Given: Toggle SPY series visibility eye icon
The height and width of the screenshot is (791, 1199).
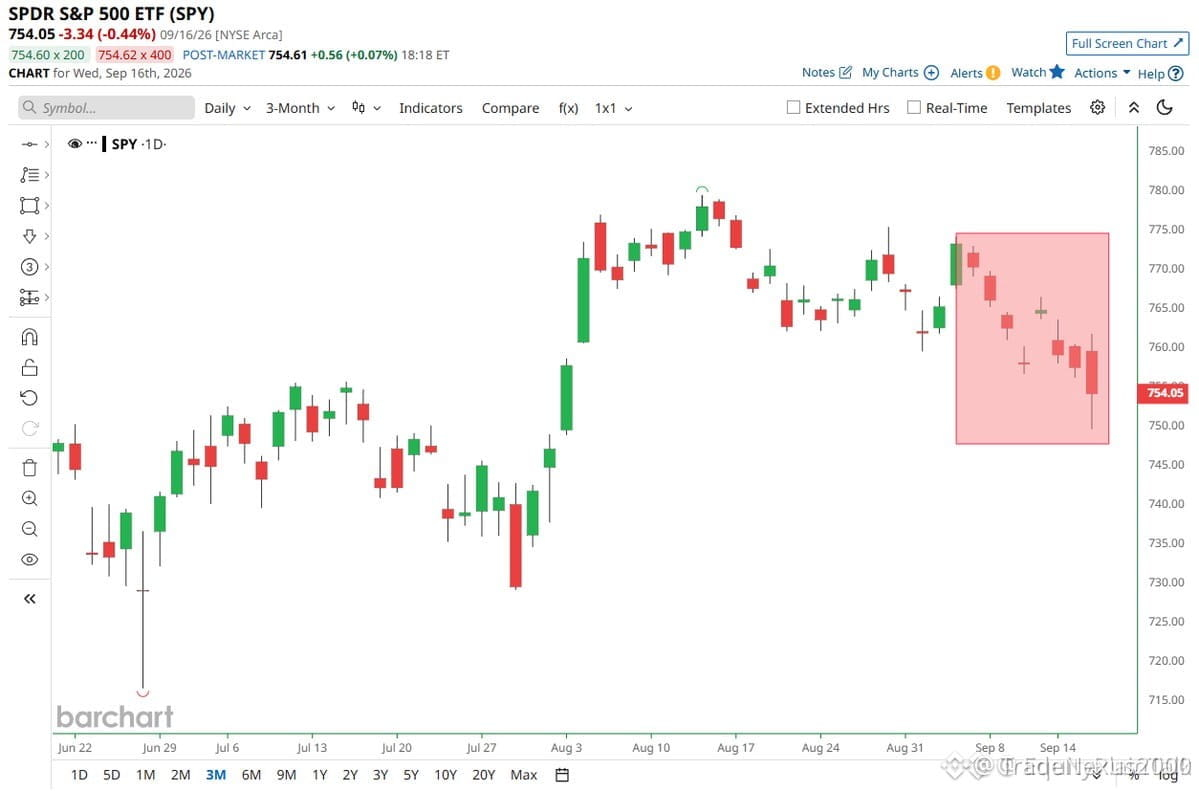Looking at the screenshot, I should pos(74,144).
